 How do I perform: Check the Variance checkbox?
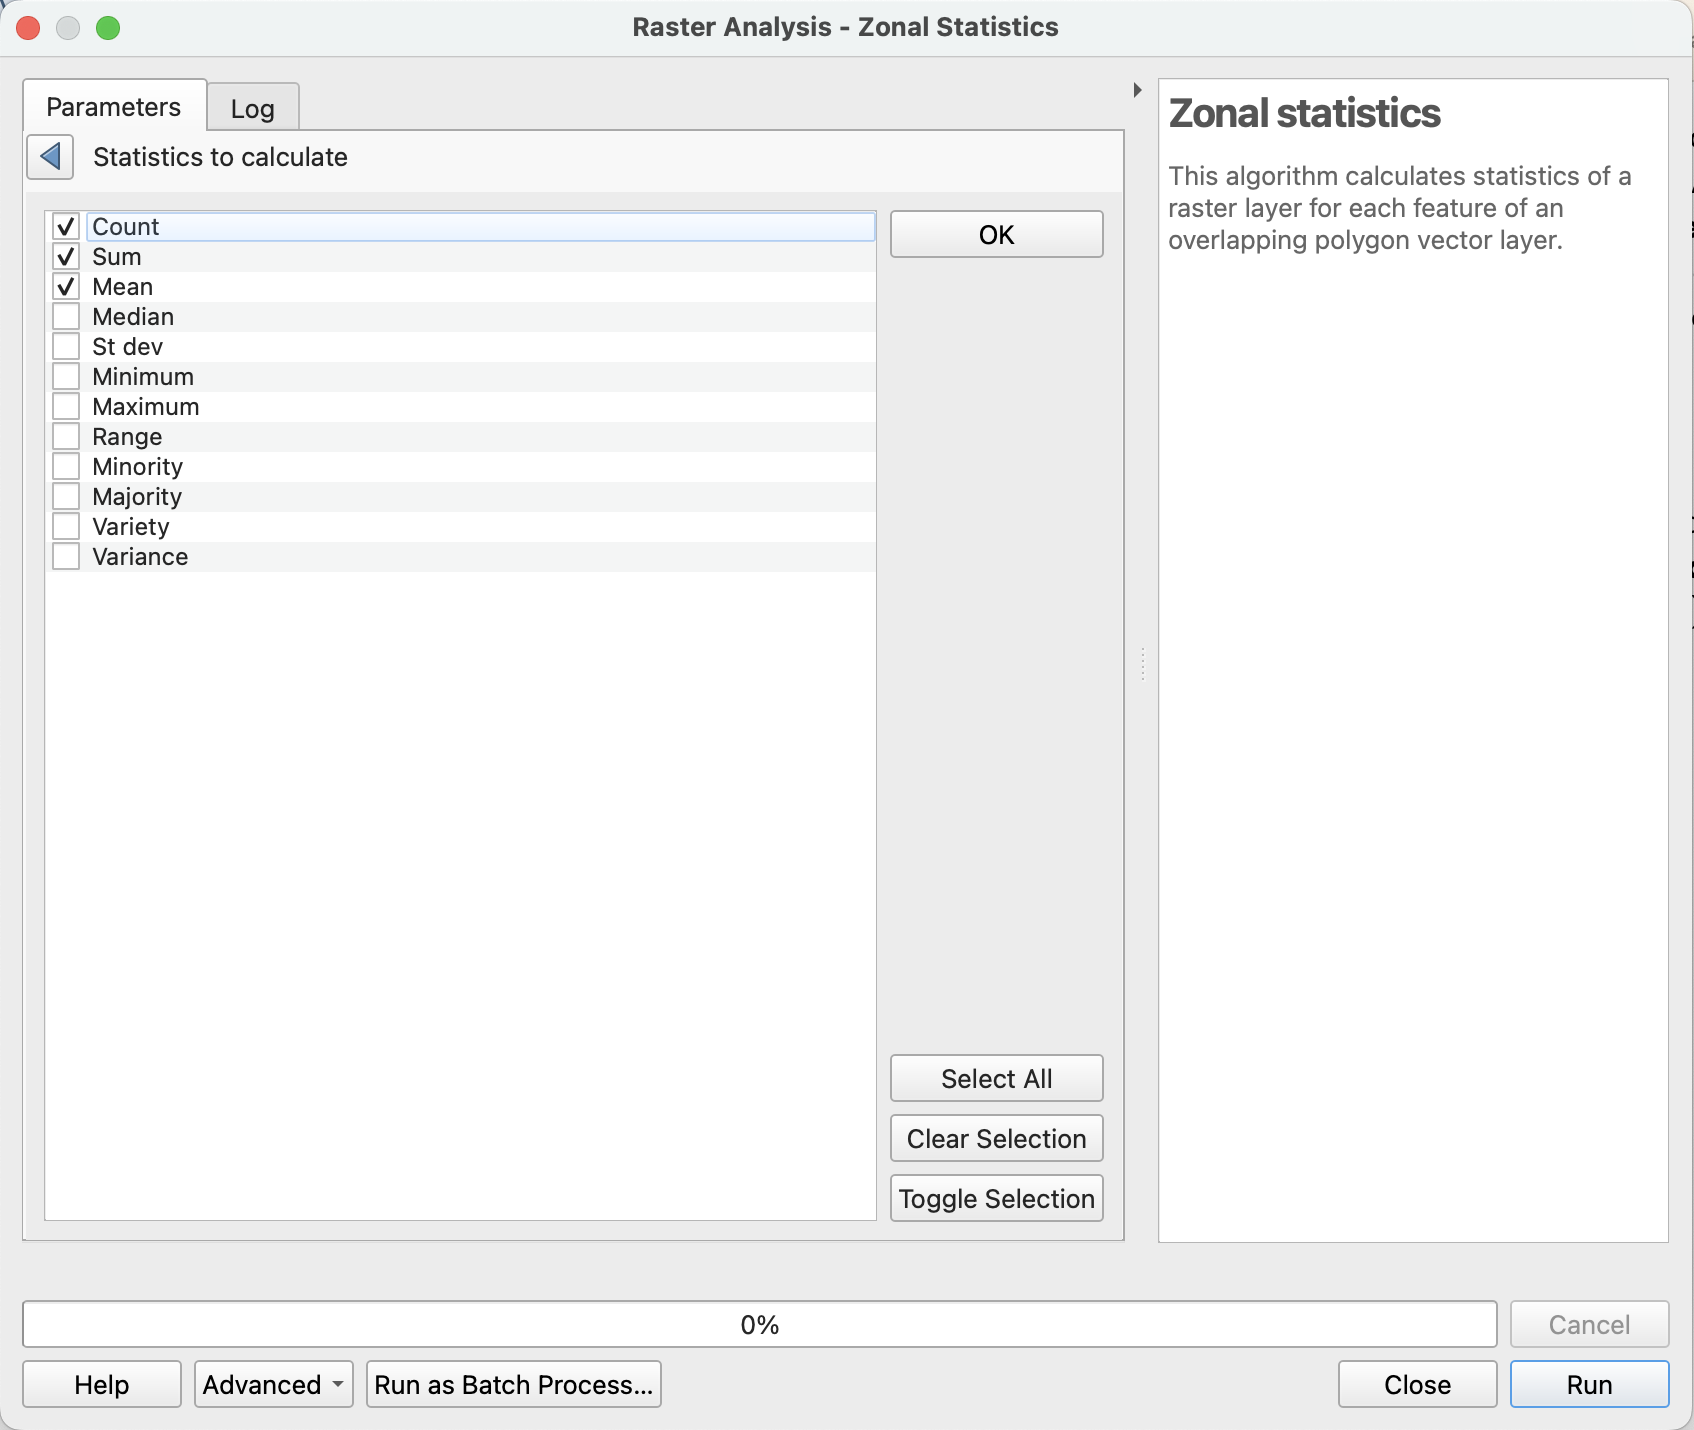pyautogui.click(x=66, y=557)
